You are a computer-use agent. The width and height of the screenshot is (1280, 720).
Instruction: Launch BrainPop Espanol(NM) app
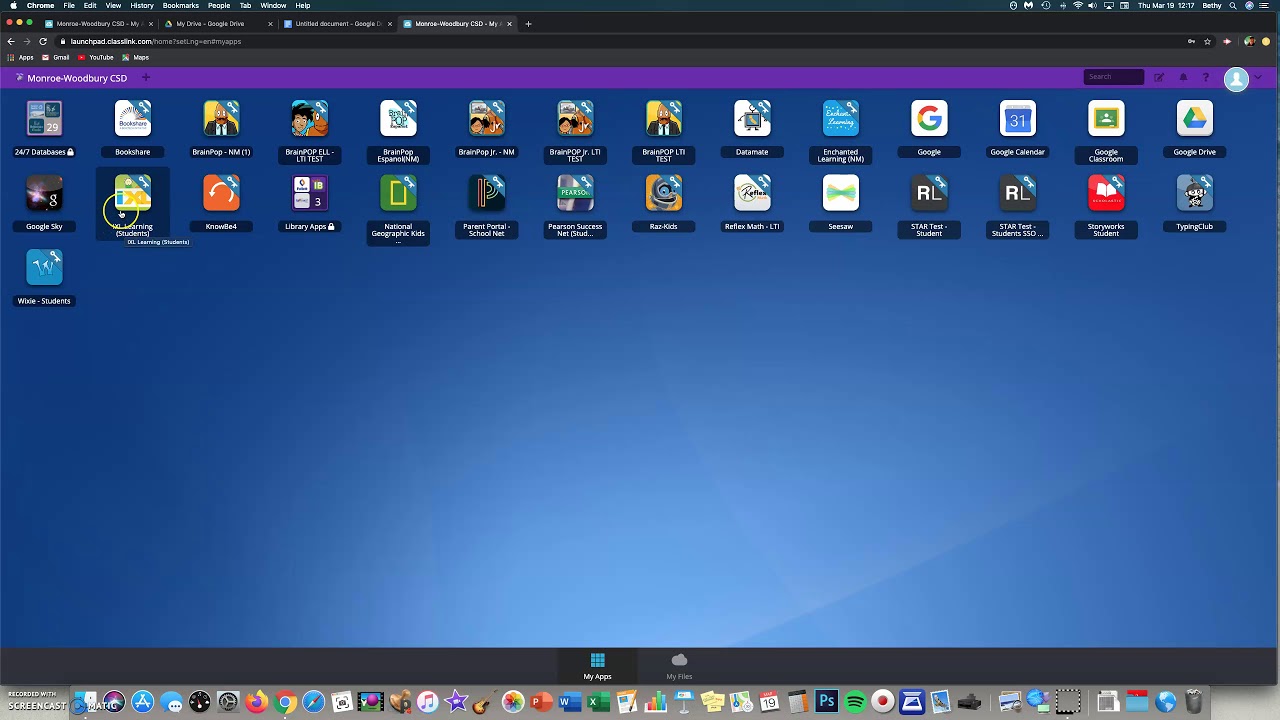point(398,119)
